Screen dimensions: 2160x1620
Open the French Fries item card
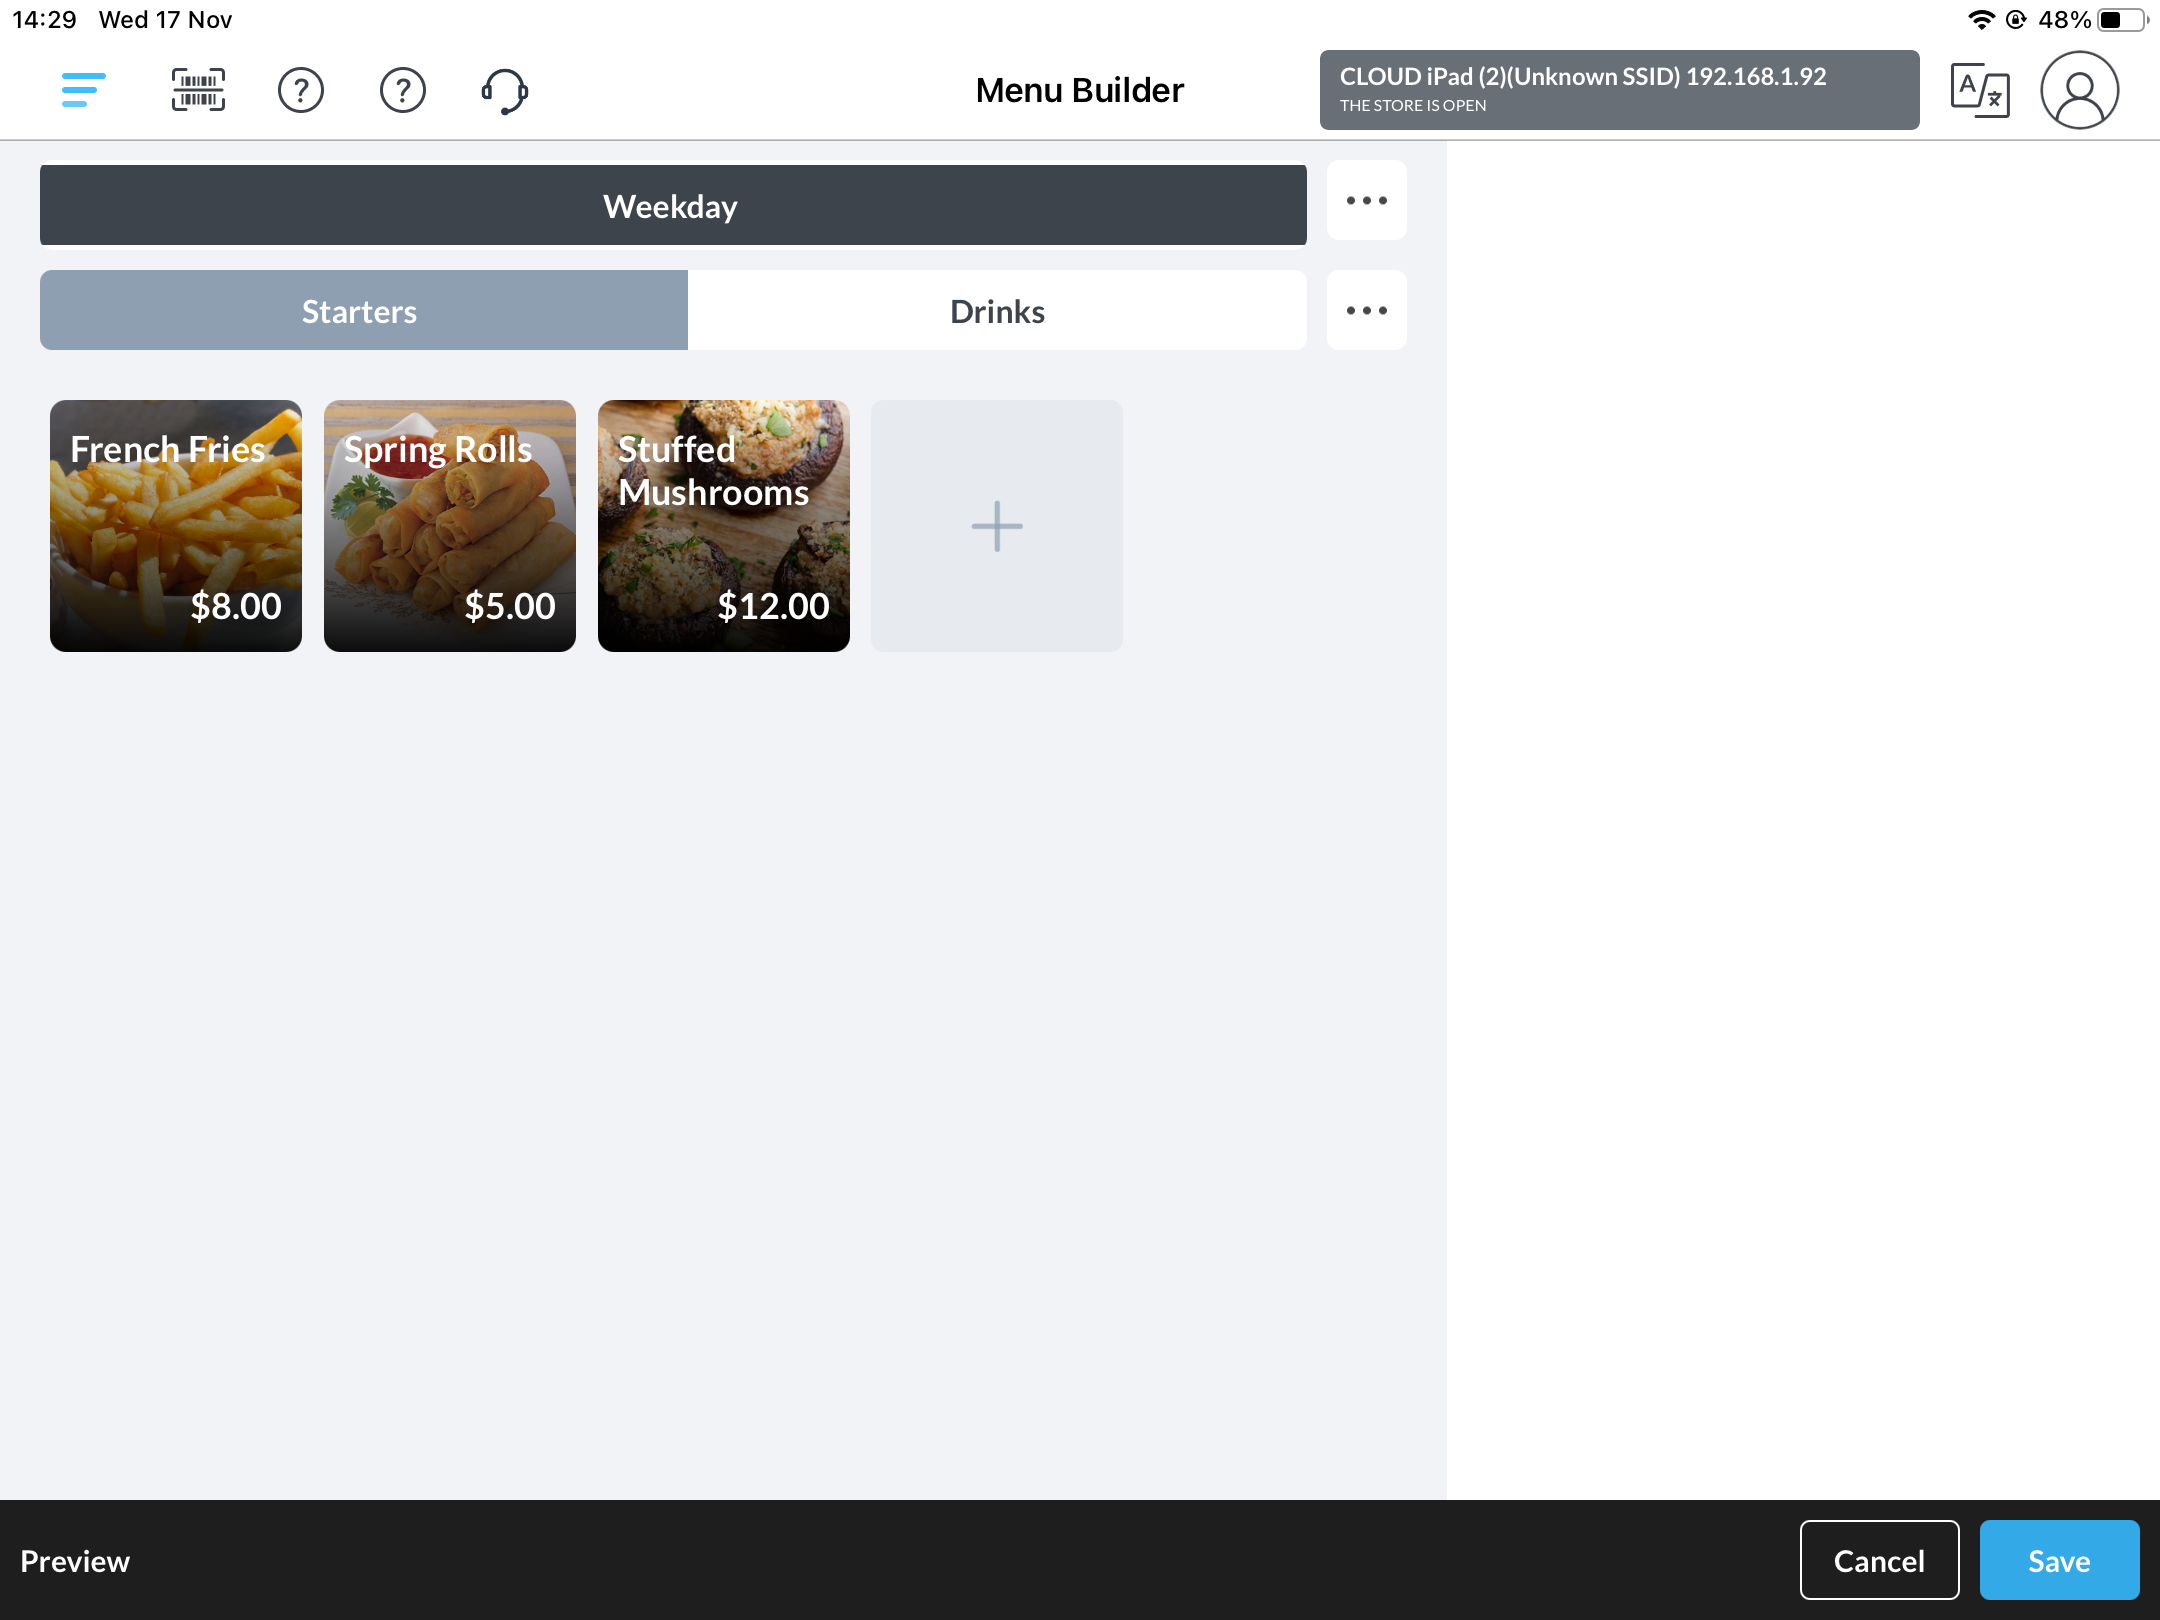(x=176, y=525)
